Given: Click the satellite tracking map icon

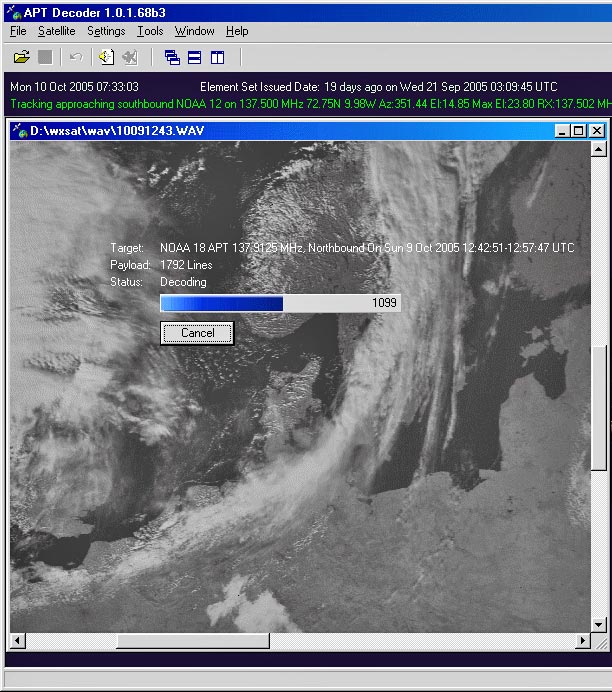Looking at the screenshot, I should click(106, 57).
